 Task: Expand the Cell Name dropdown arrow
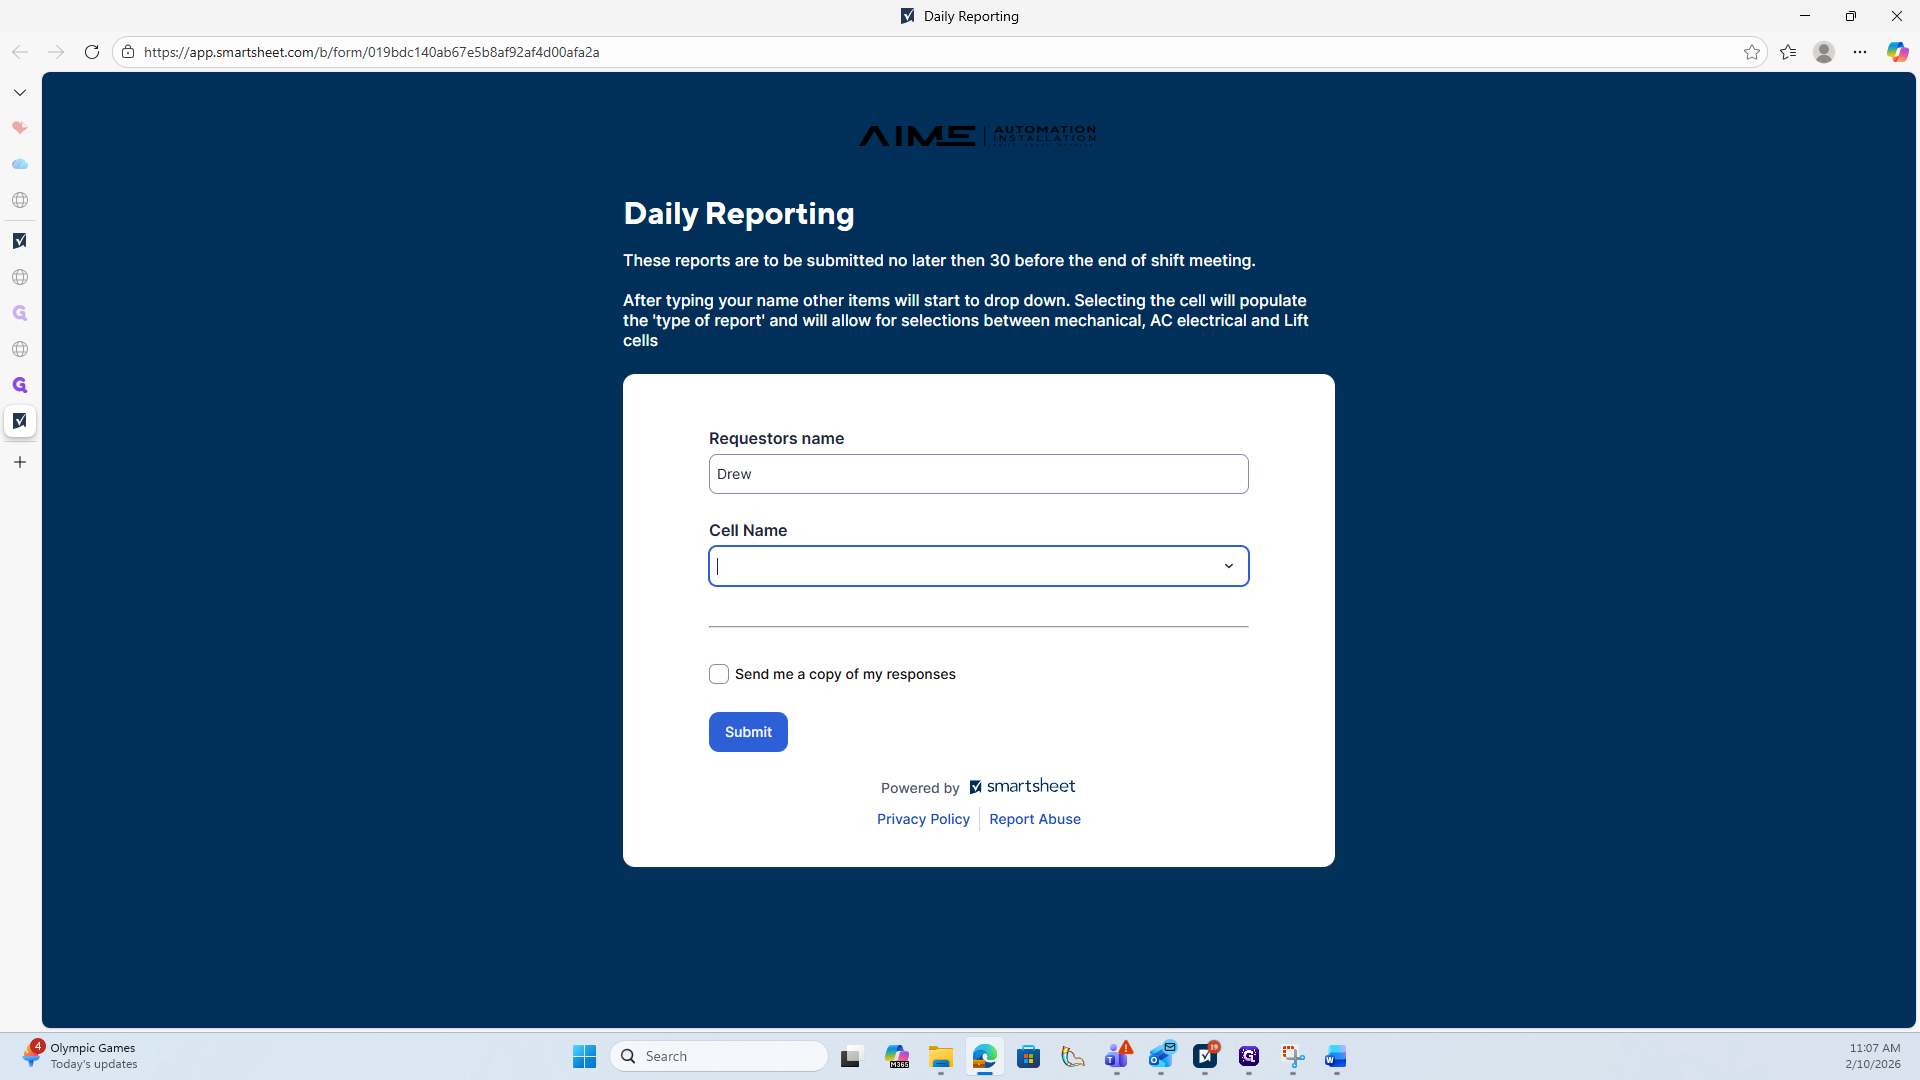pyautogui.click(x=1228, y=566)
